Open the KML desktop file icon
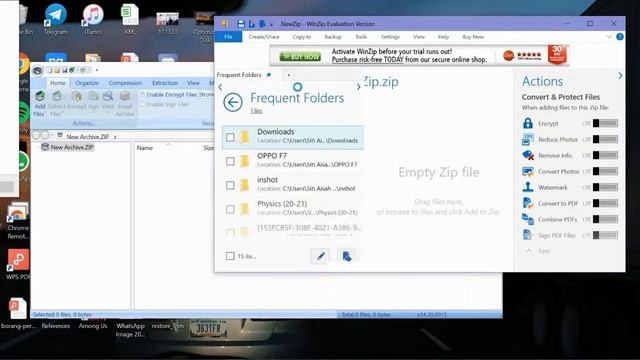This screenshot has height=360, width=640. [x=130, y=19]
